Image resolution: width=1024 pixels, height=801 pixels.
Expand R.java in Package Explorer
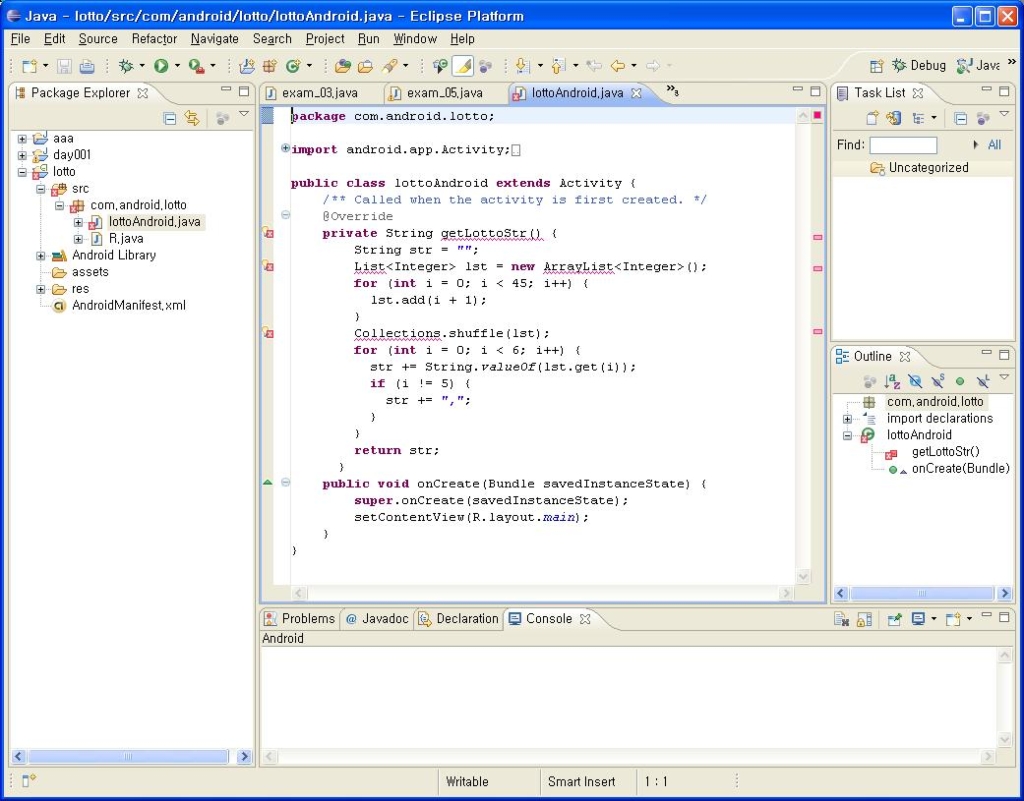[78, 239]
